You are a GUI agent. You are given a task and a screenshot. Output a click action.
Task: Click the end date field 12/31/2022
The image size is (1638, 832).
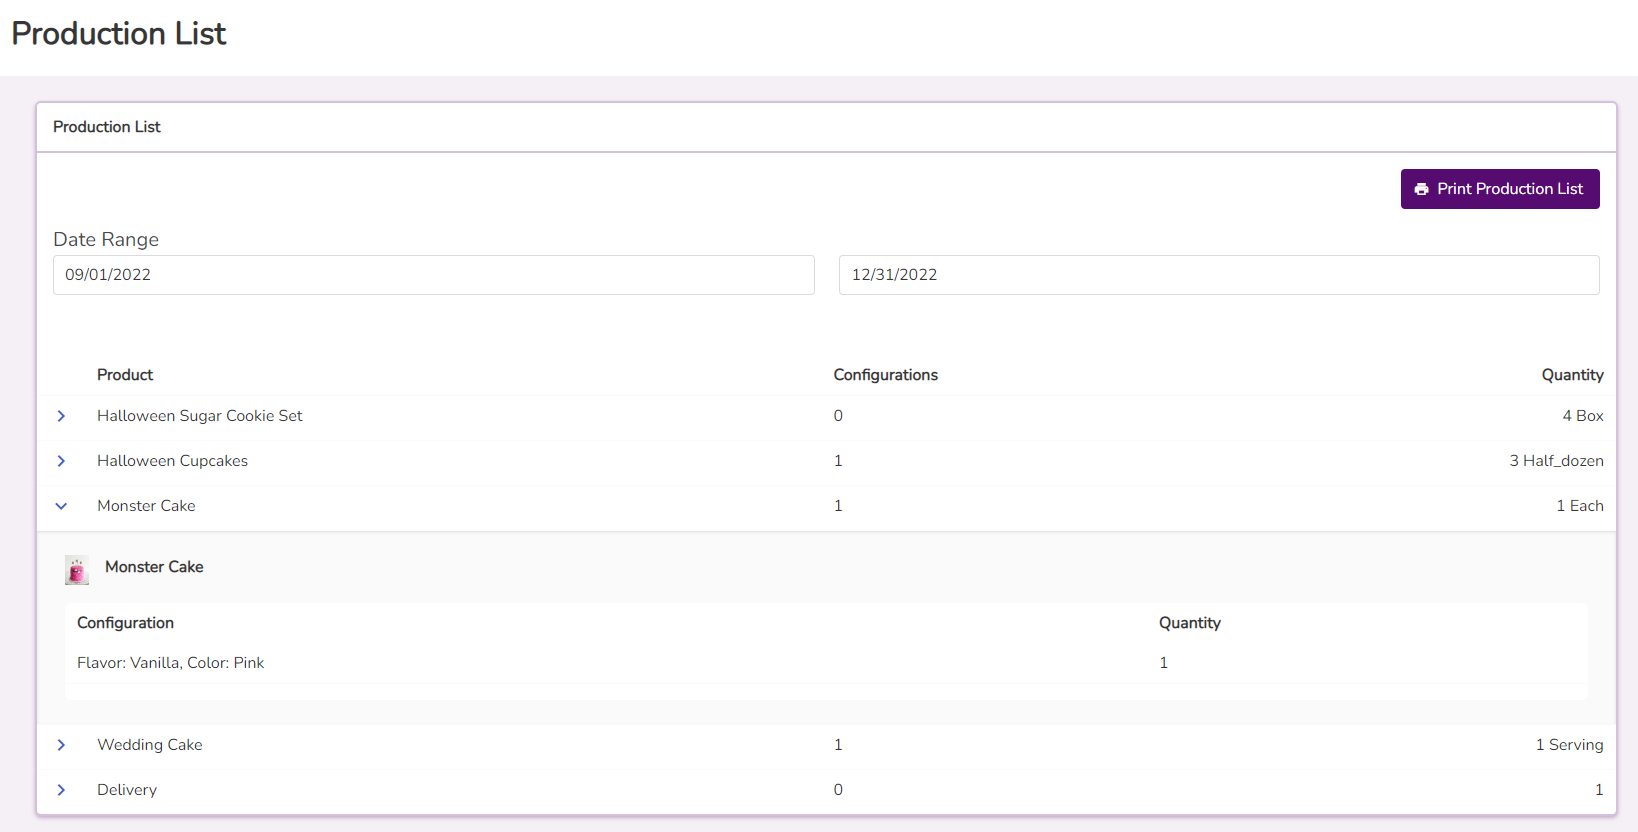[x=1218, y=275]
